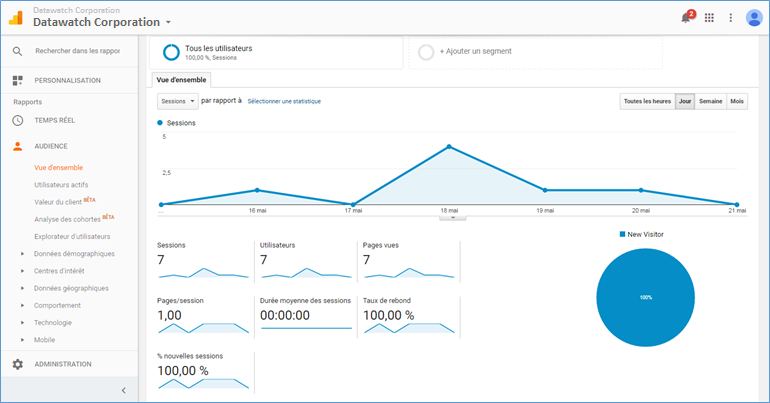
Task: Click the Google Analytics logo
Action: click(x=16, y=17)
